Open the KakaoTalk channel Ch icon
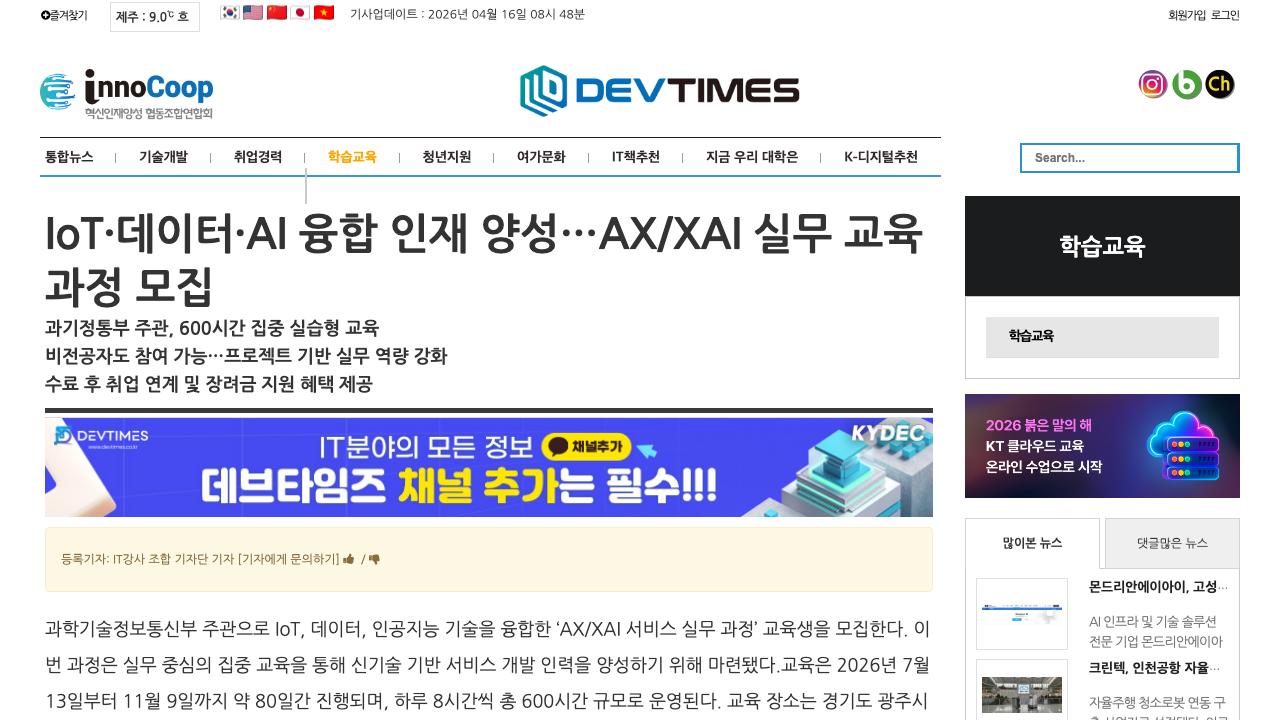This screenshot has height=720, width=1280. tap(1220, 85)
